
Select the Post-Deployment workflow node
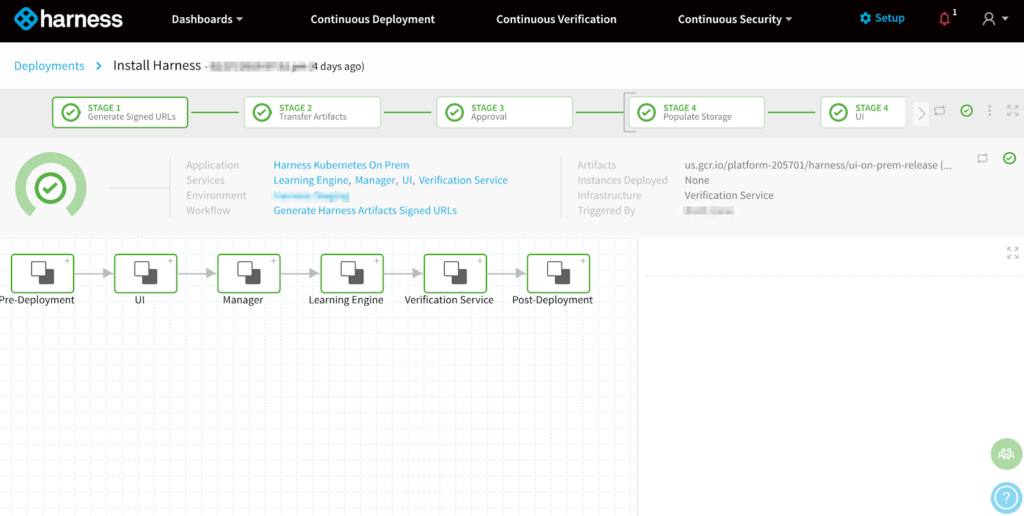[x=558, y=273]
